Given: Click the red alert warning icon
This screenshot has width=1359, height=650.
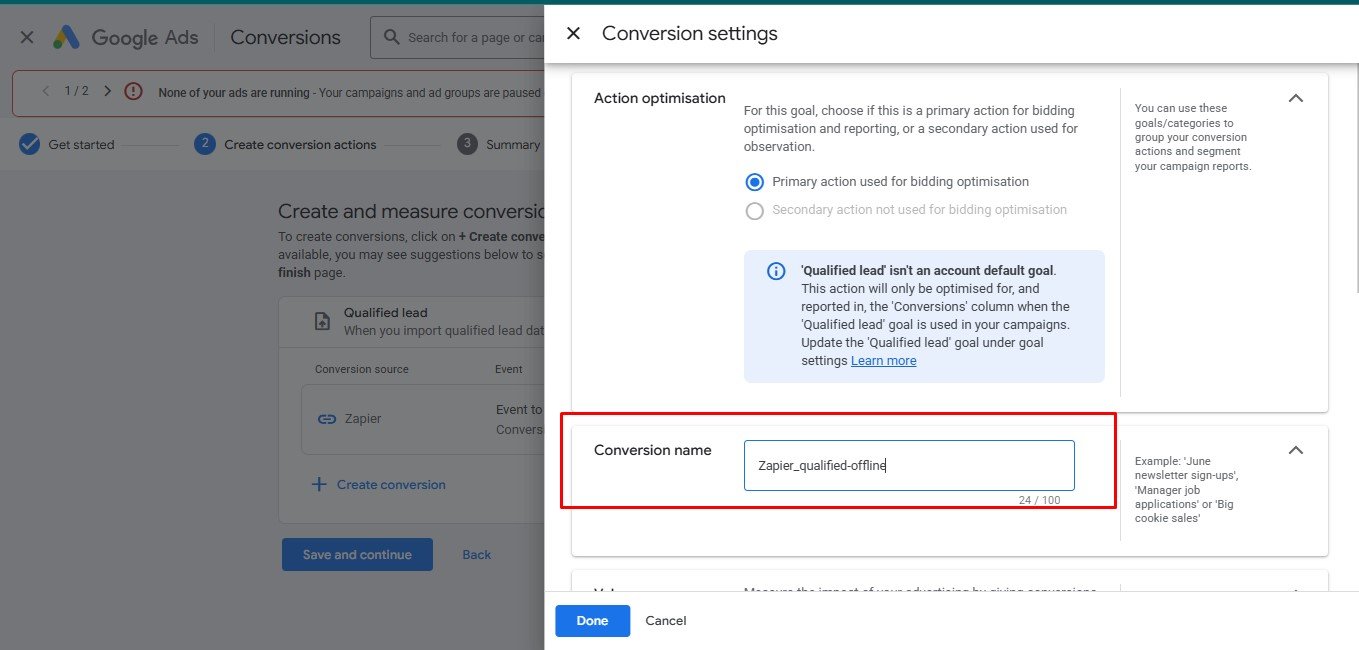Looking at the screenshot, I should (x=133, y=91).
